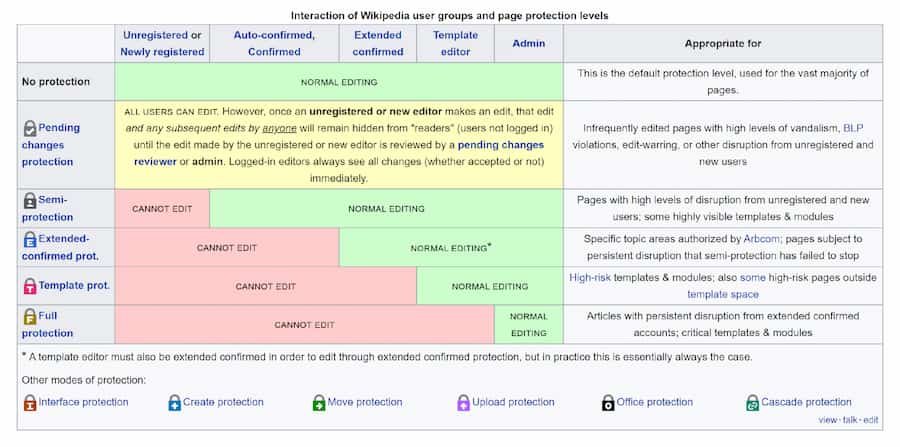Open the Template editor header link

click(x=455, y=44)
